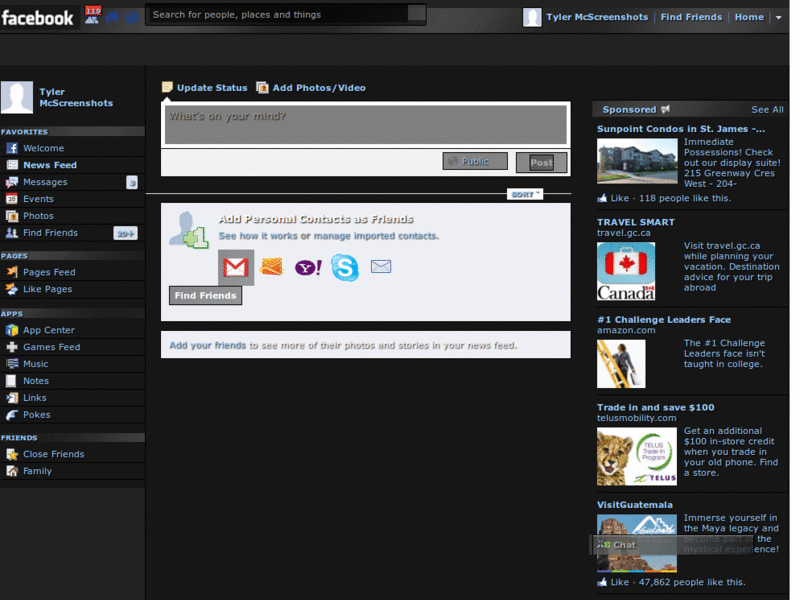Choose other email envelope import icon
The width and height of the screenshot is (800, 600).
[x=381, y=266]
